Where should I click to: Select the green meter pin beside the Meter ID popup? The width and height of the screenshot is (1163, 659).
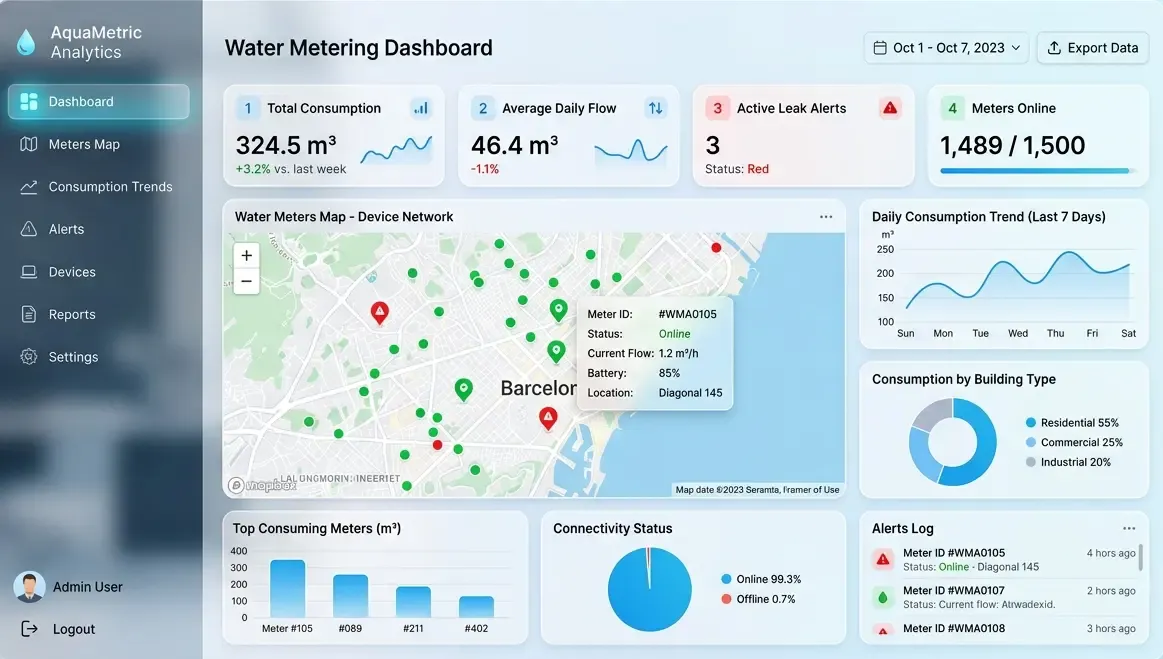pos(559,309)
